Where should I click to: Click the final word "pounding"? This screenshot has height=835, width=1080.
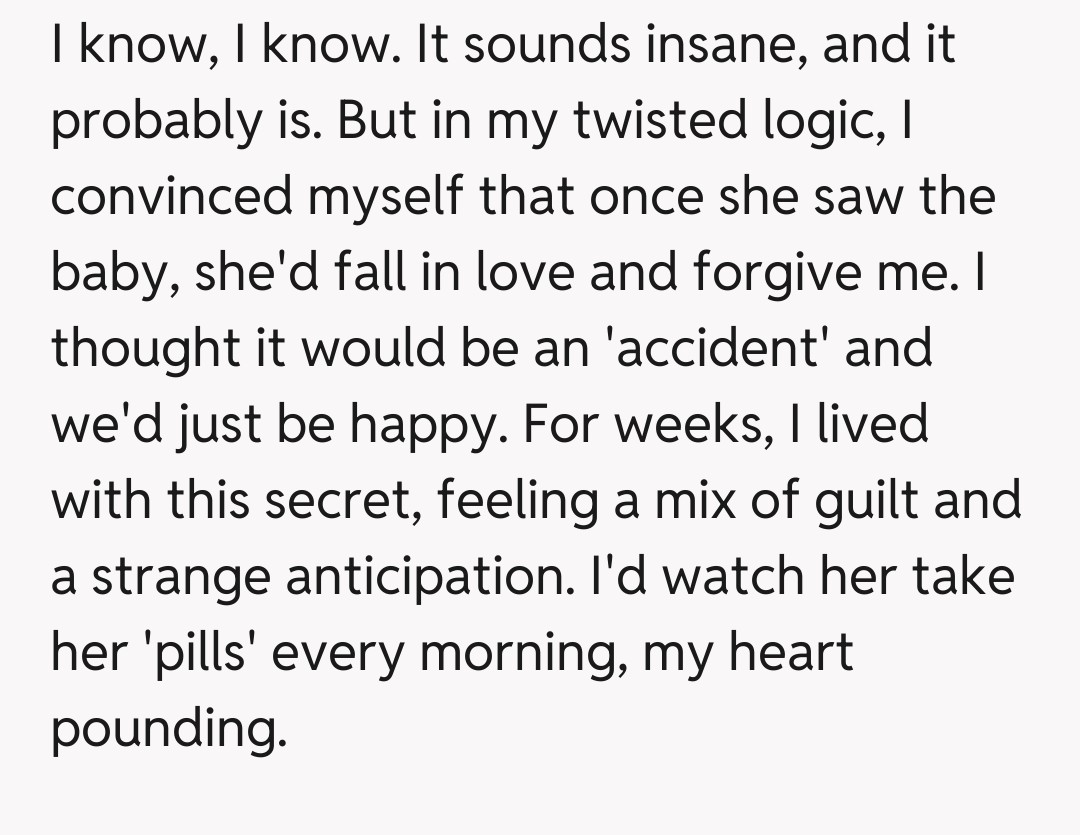pyautogui.click(x=162, y=730)
